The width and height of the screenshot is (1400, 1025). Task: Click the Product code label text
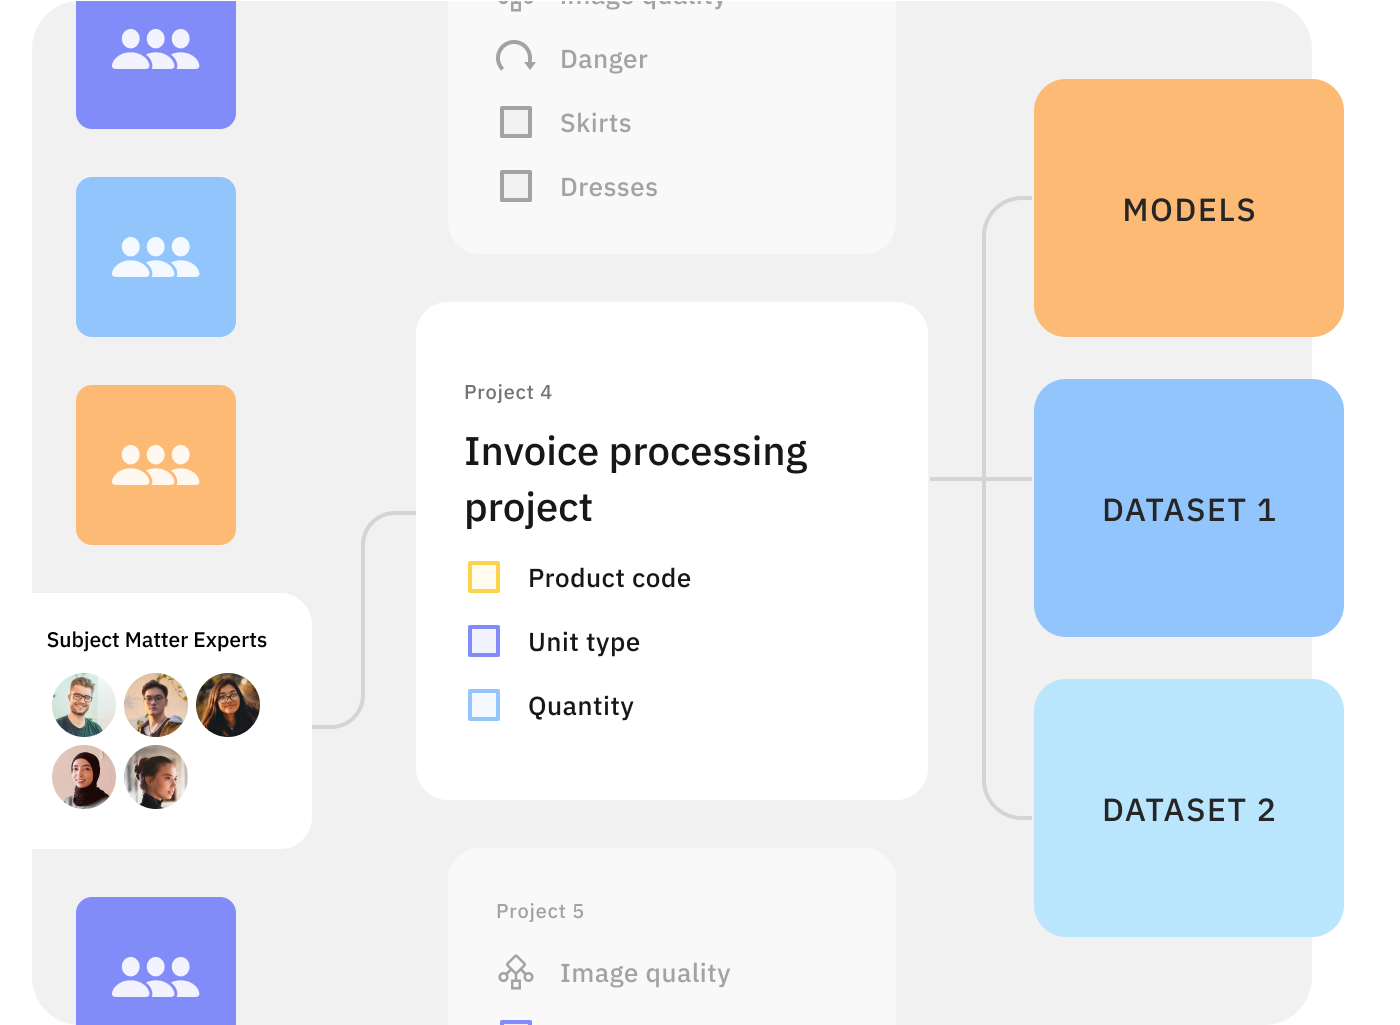pyautogui.click(x=610, y=578)
